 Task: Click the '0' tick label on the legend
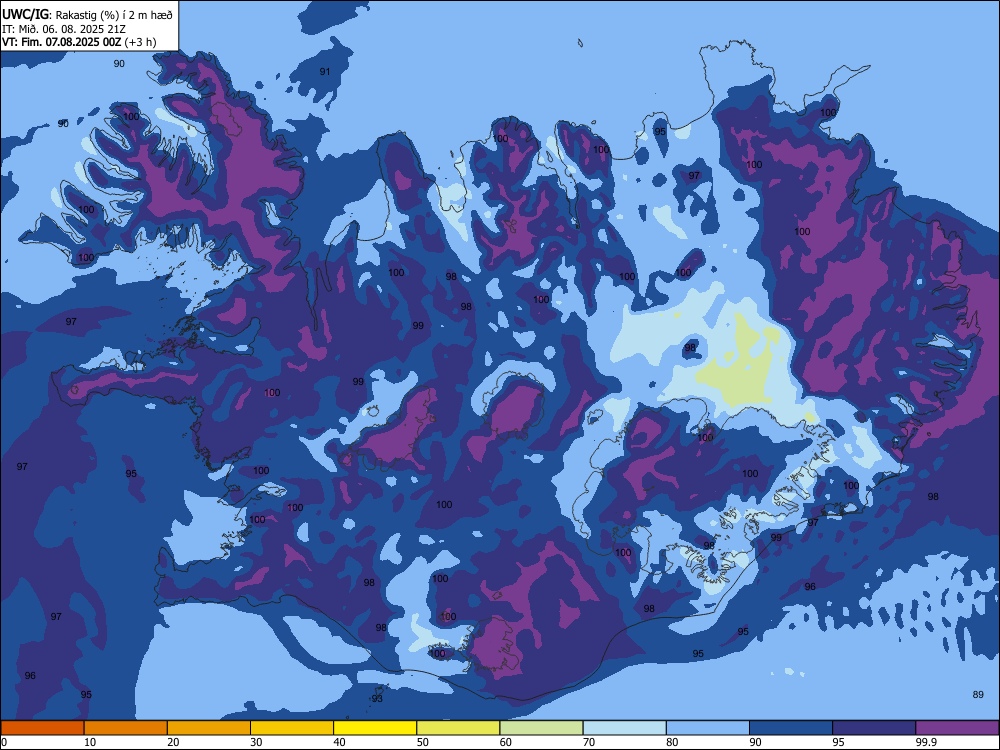[3, 742]
